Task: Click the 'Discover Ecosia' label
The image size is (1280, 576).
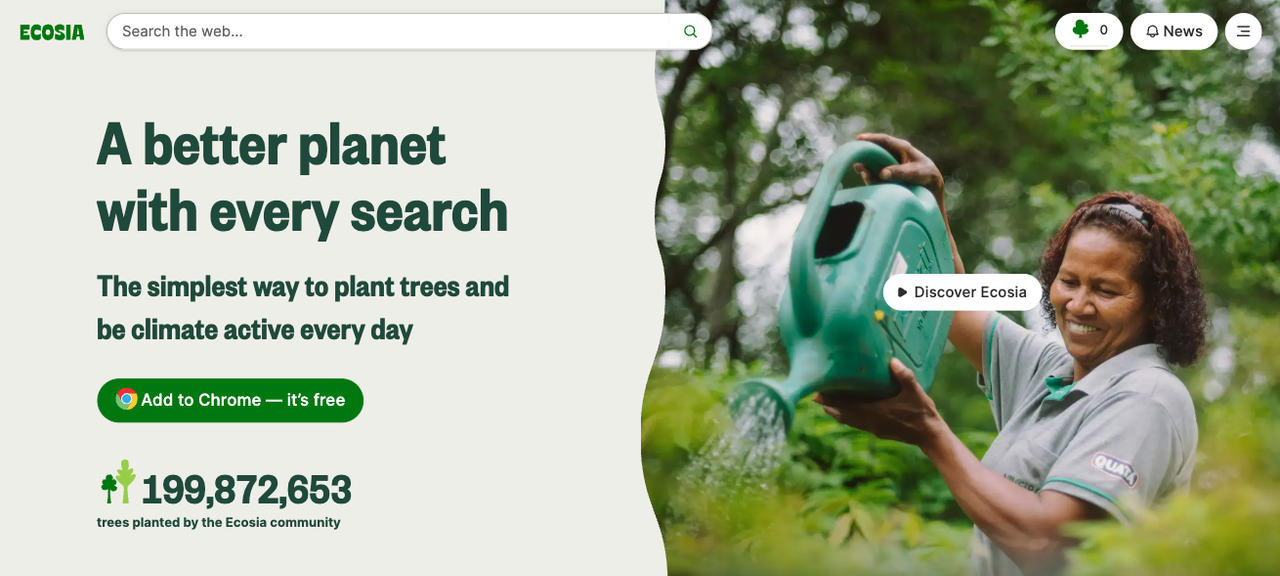Action: pos(970,292)
